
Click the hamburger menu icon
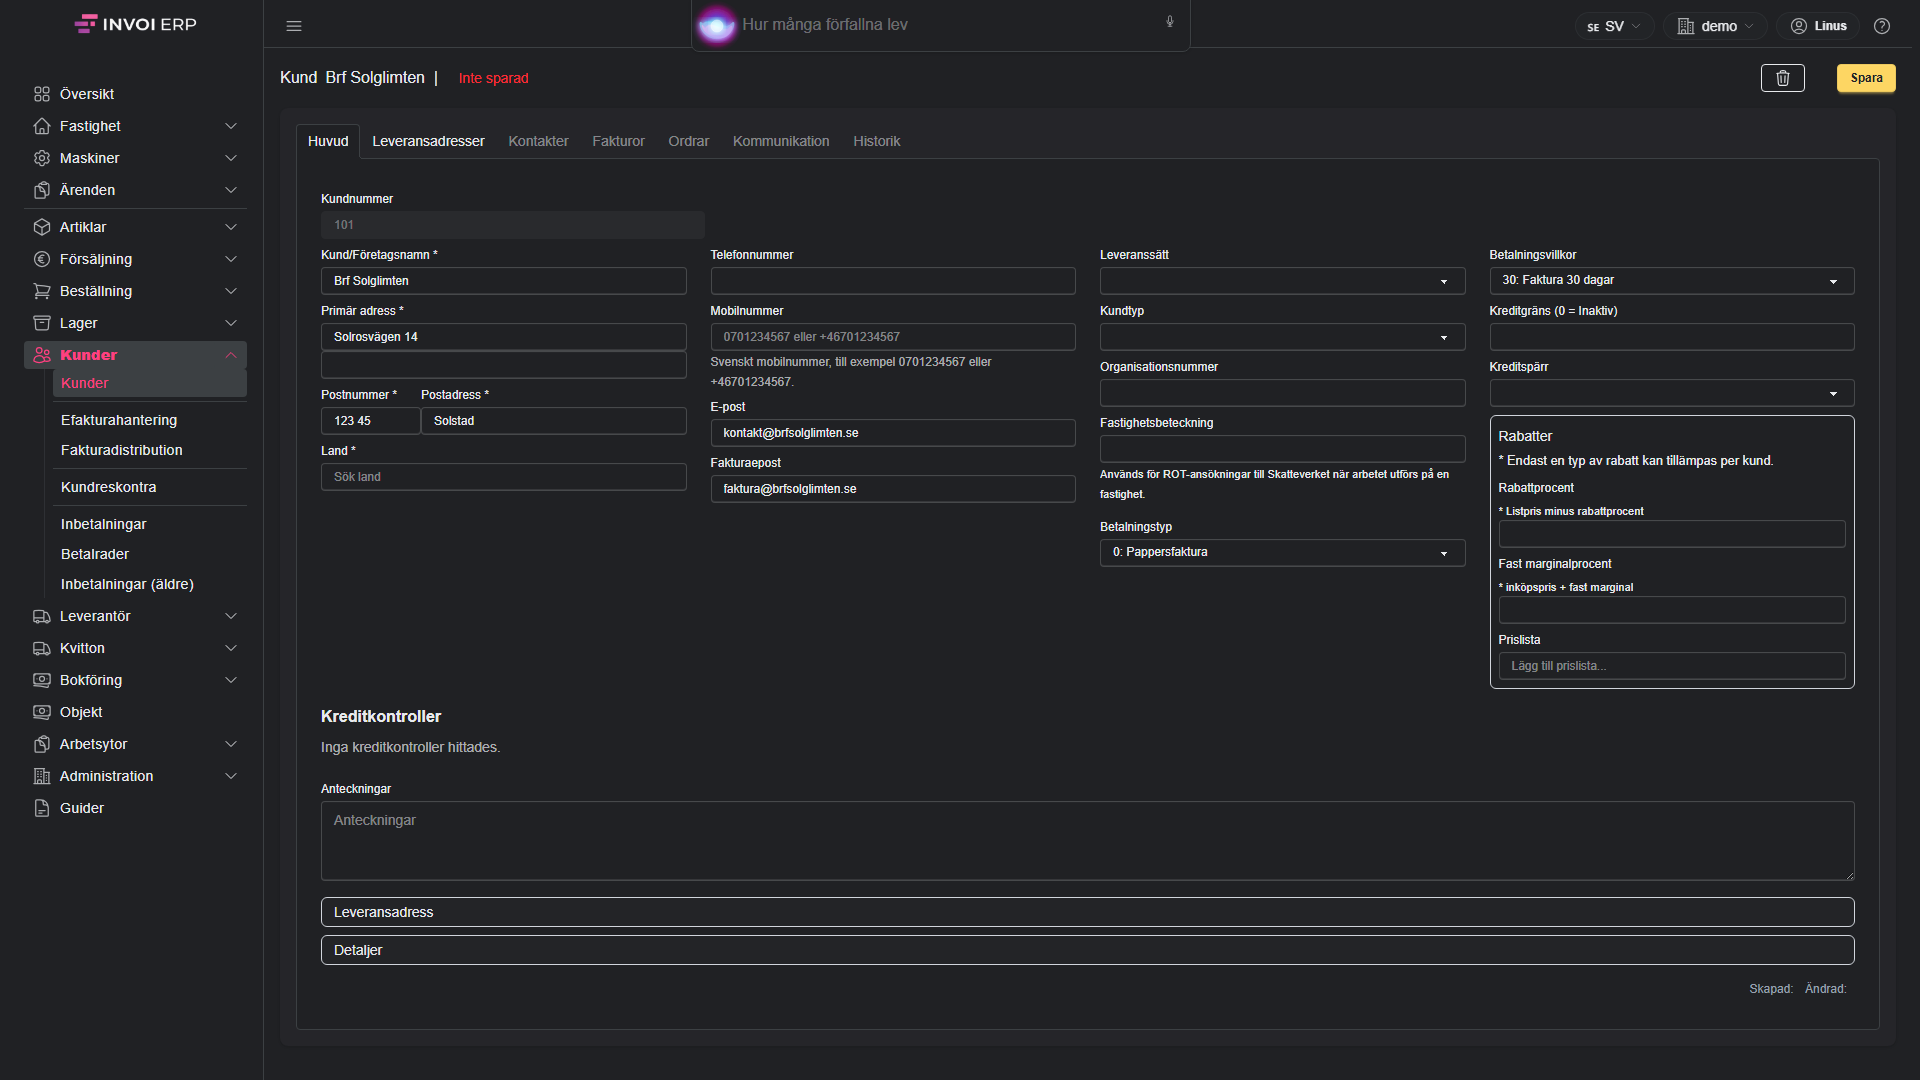(294, 26)
